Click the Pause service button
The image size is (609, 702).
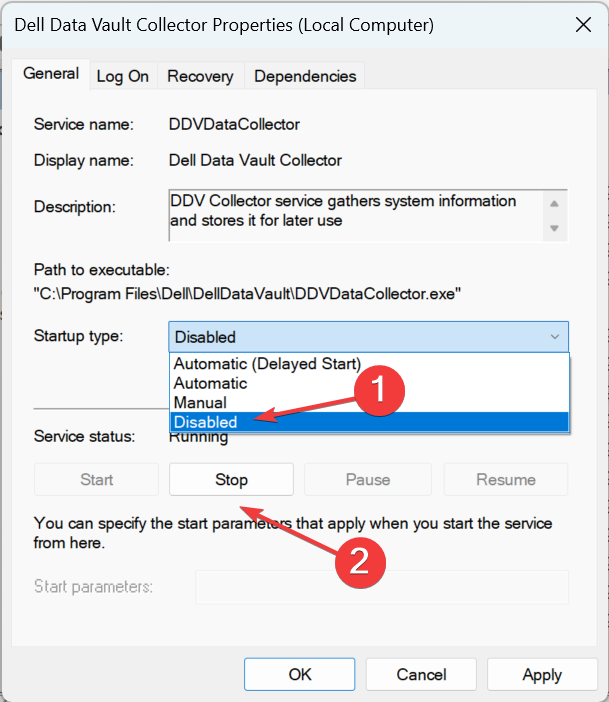point(367,480)
